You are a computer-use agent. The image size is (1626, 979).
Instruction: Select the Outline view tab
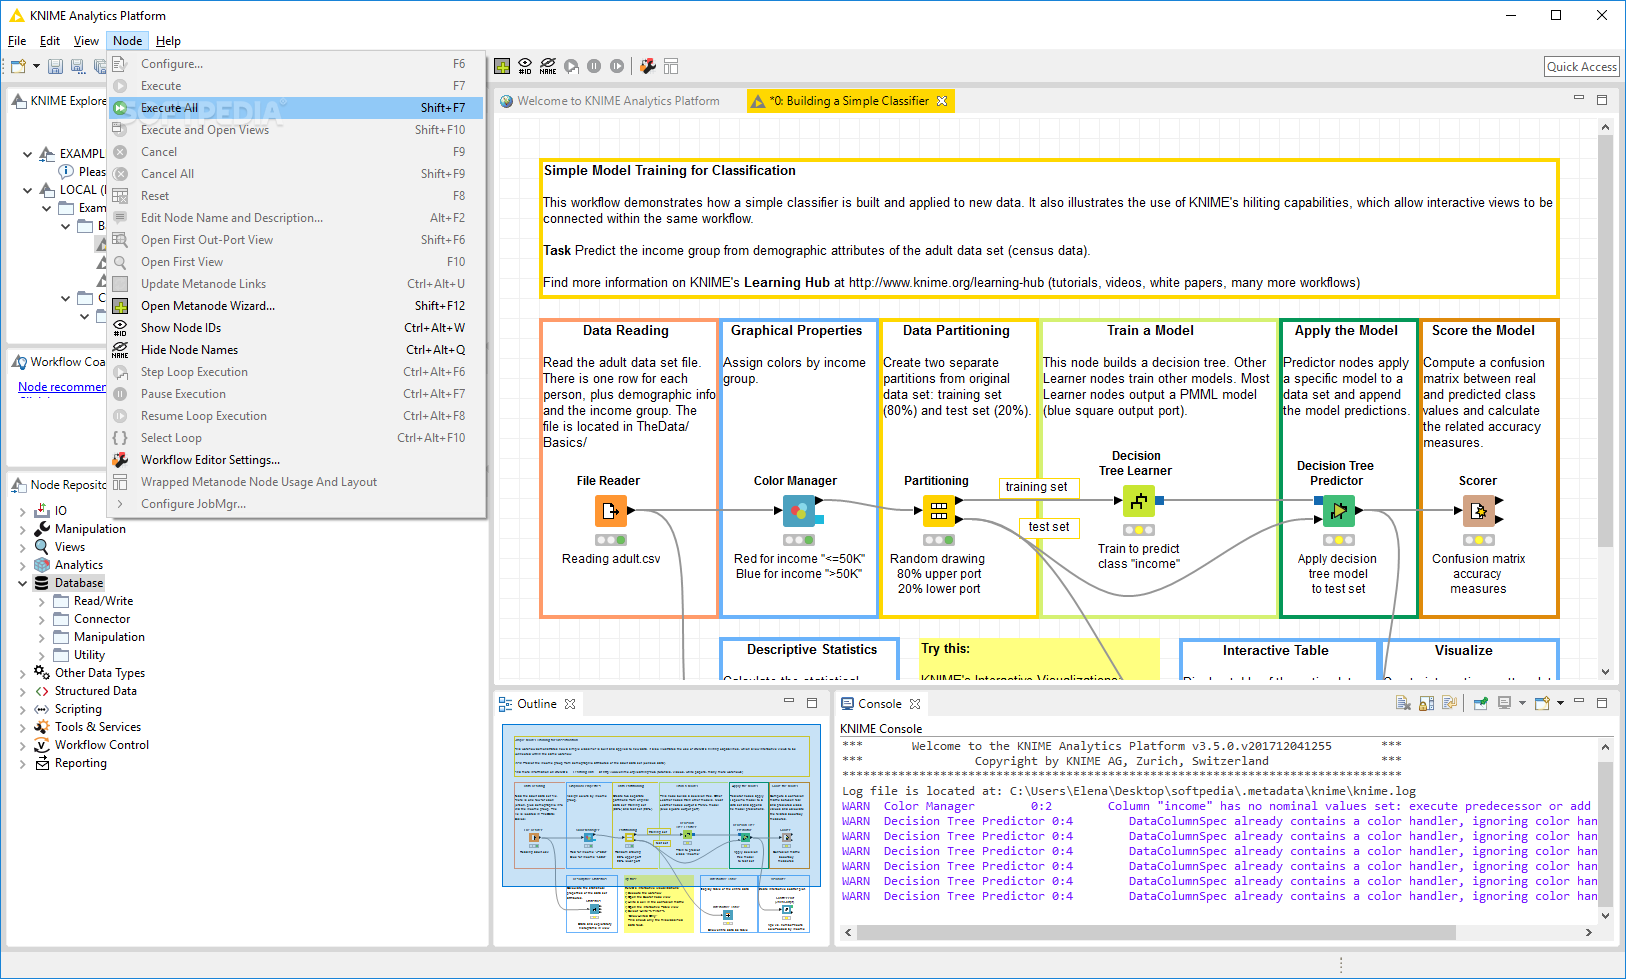point(537,704)
